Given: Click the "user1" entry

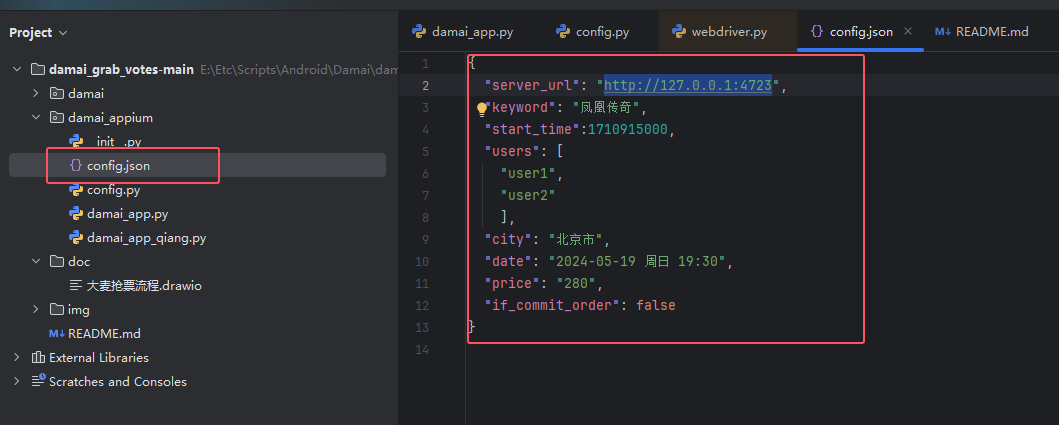Looking at the screenshot, I should [x=527, y=173].
